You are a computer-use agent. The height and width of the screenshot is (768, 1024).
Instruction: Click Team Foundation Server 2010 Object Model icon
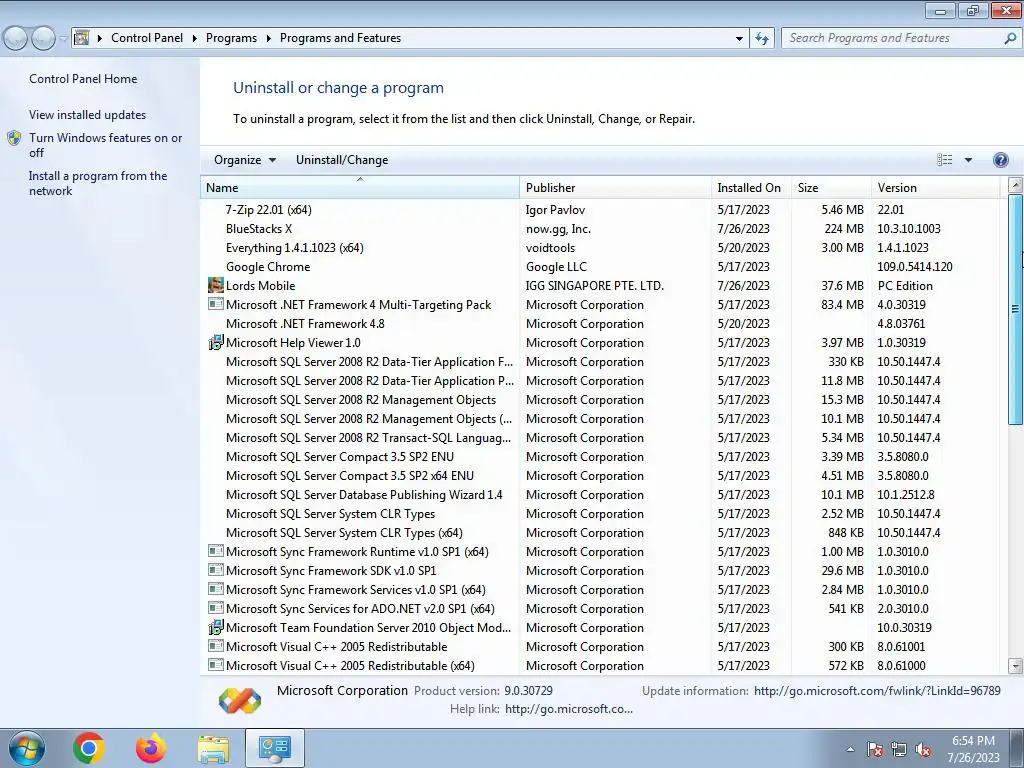(x=216, y=628)
